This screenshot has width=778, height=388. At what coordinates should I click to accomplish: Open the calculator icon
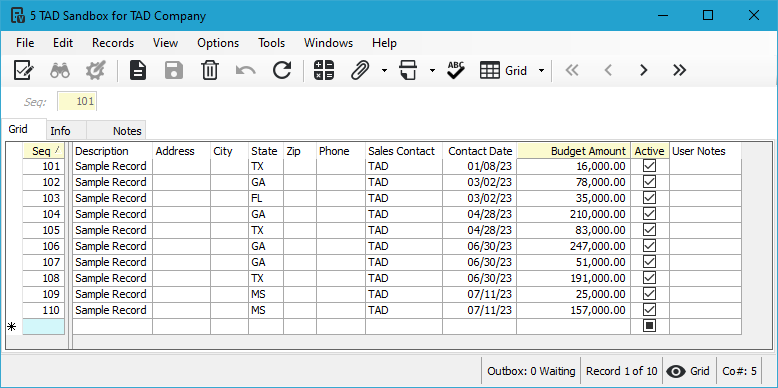[x=324, y=70]
